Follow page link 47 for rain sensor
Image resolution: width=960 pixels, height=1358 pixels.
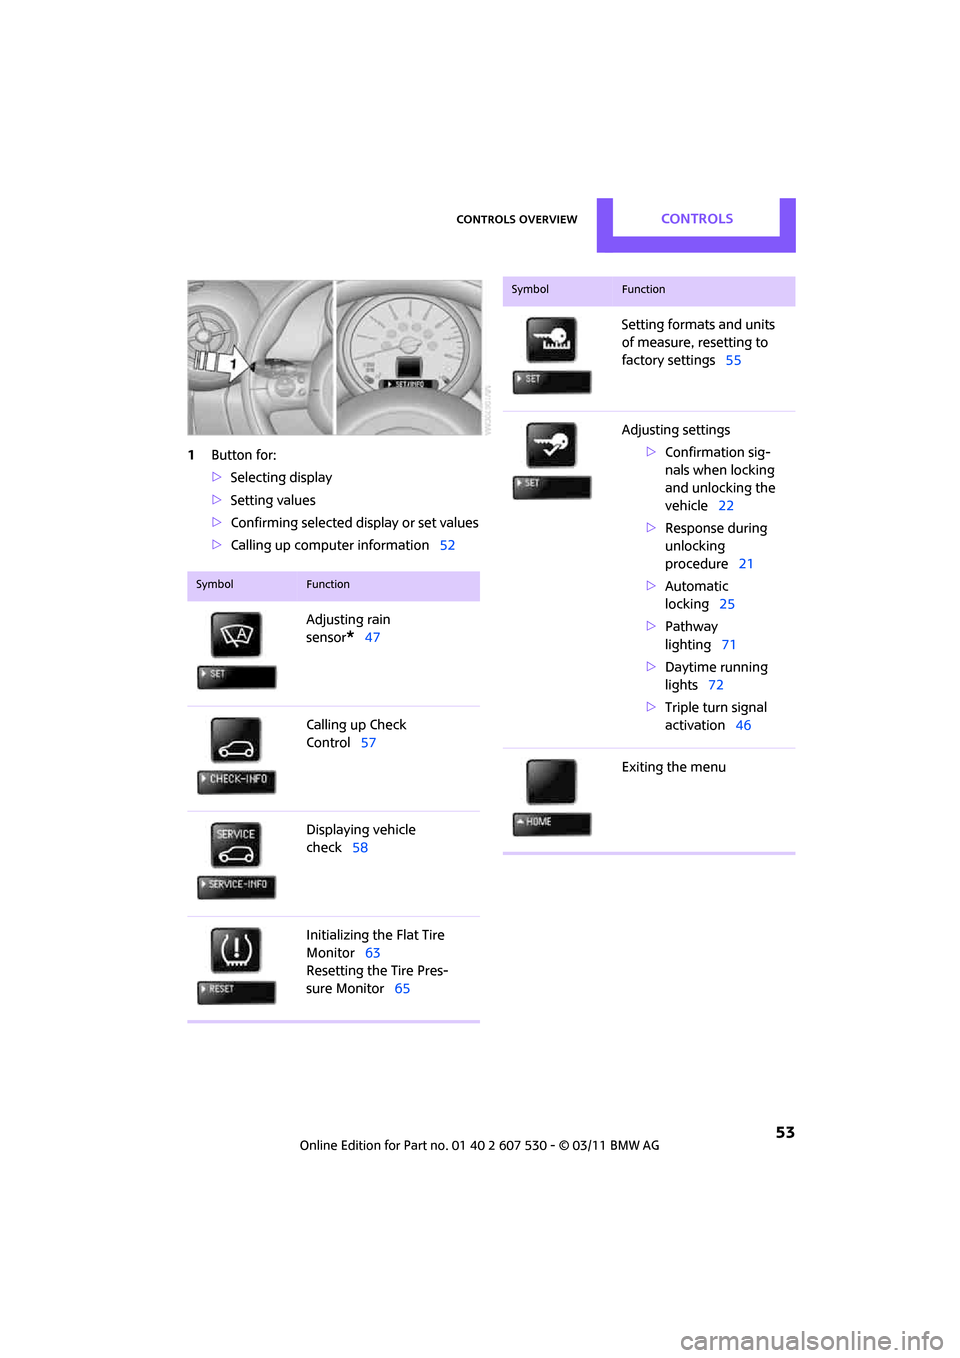click(372, 638)
